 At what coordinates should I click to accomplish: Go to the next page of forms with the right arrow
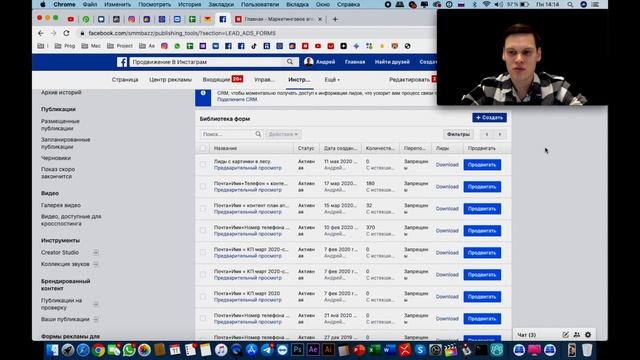[500, 134]
